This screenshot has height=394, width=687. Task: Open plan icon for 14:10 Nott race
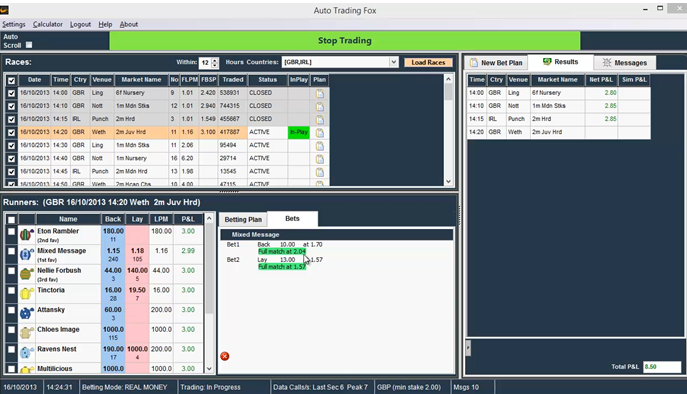pyautogui.click(x=320, y=106)
